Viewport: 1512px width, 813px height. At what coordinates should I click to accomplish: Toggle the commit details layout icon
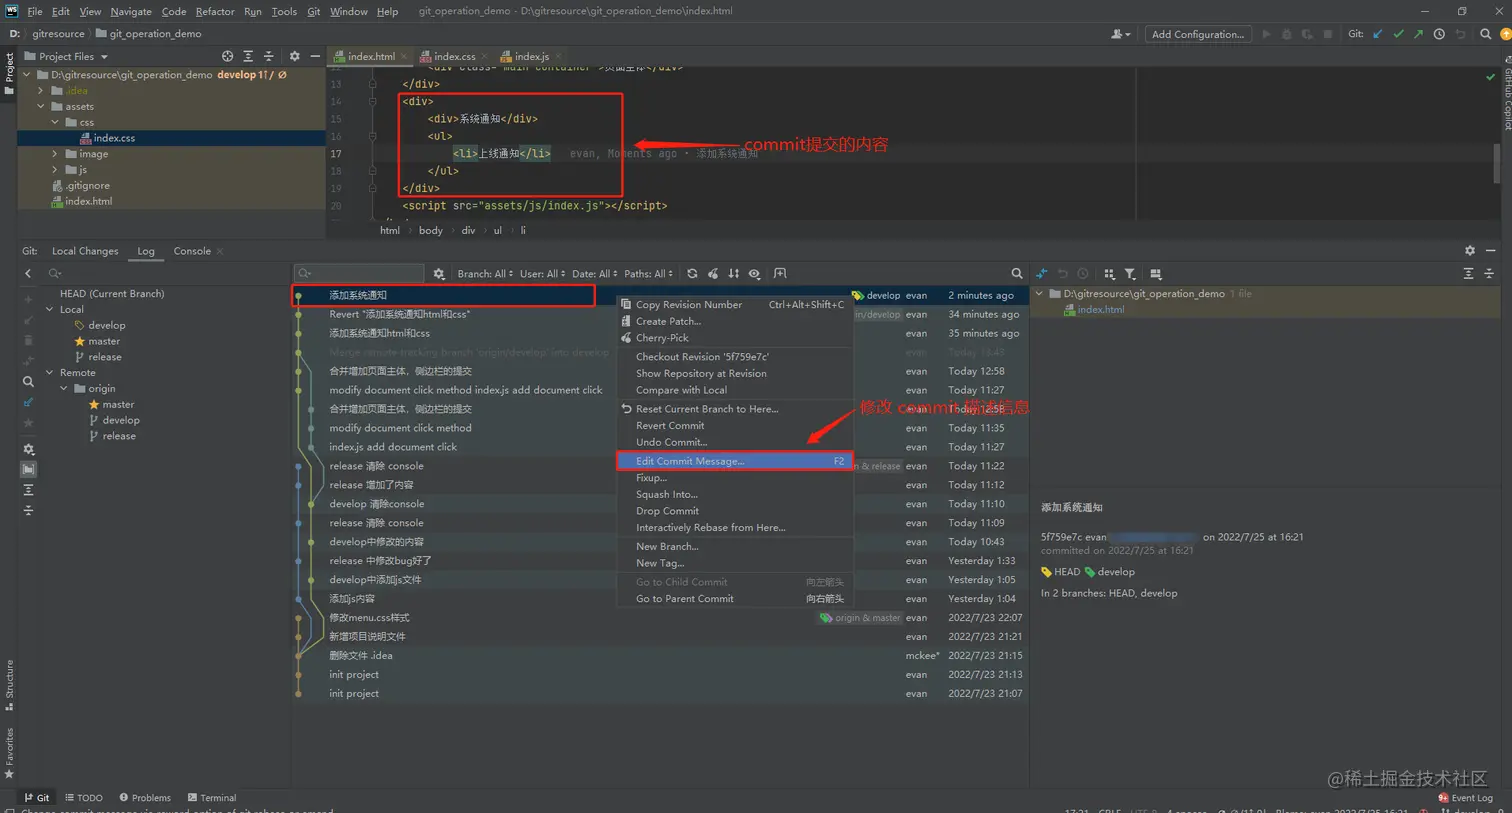[1157, 273]
